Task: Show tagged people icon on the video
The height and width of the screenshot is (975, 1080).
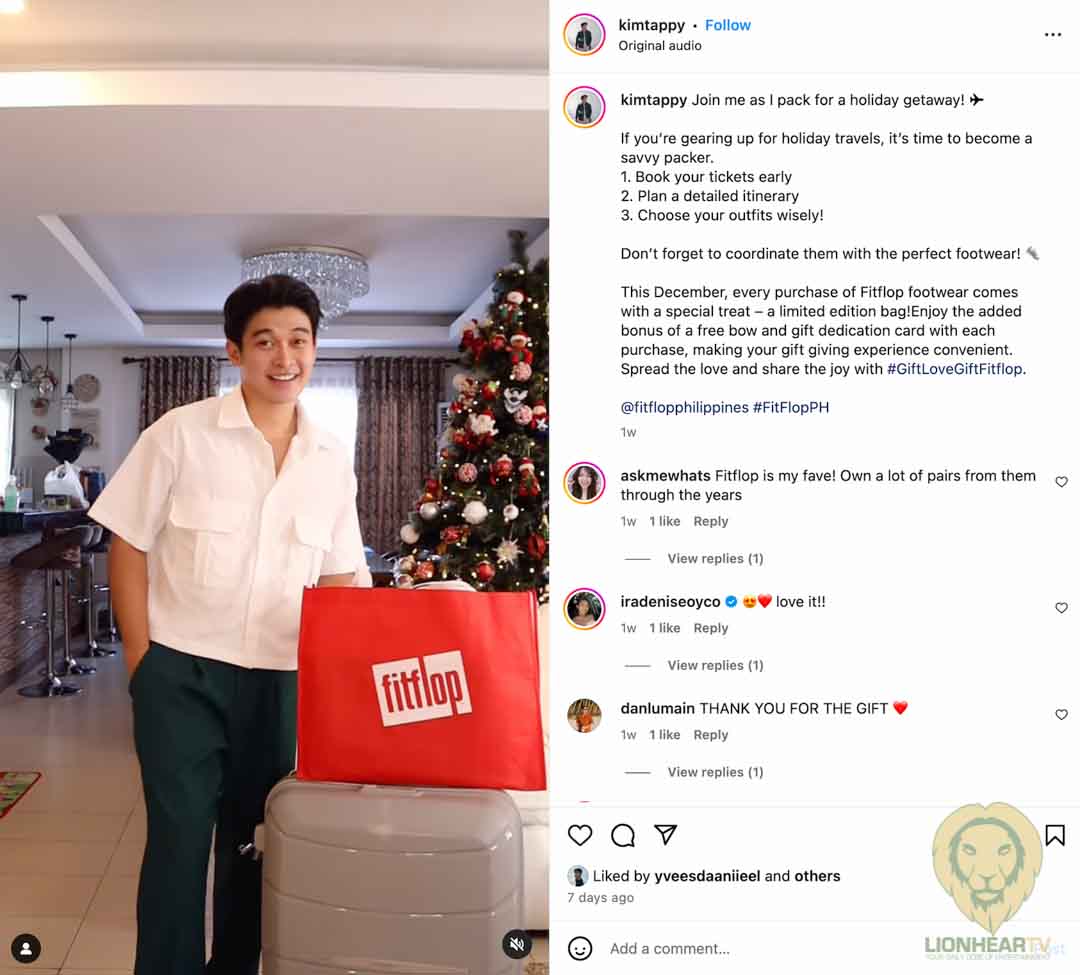Action: pyautogui.click(x=26, y=949)
